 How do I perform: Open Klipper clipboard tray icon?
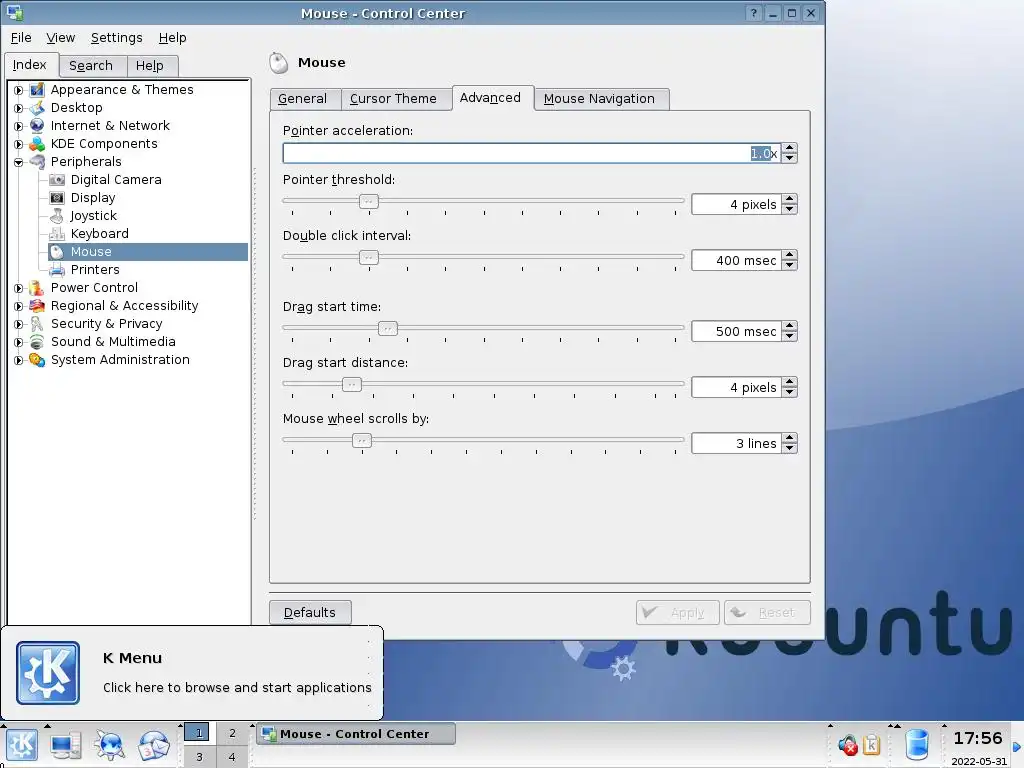[872, 744]
